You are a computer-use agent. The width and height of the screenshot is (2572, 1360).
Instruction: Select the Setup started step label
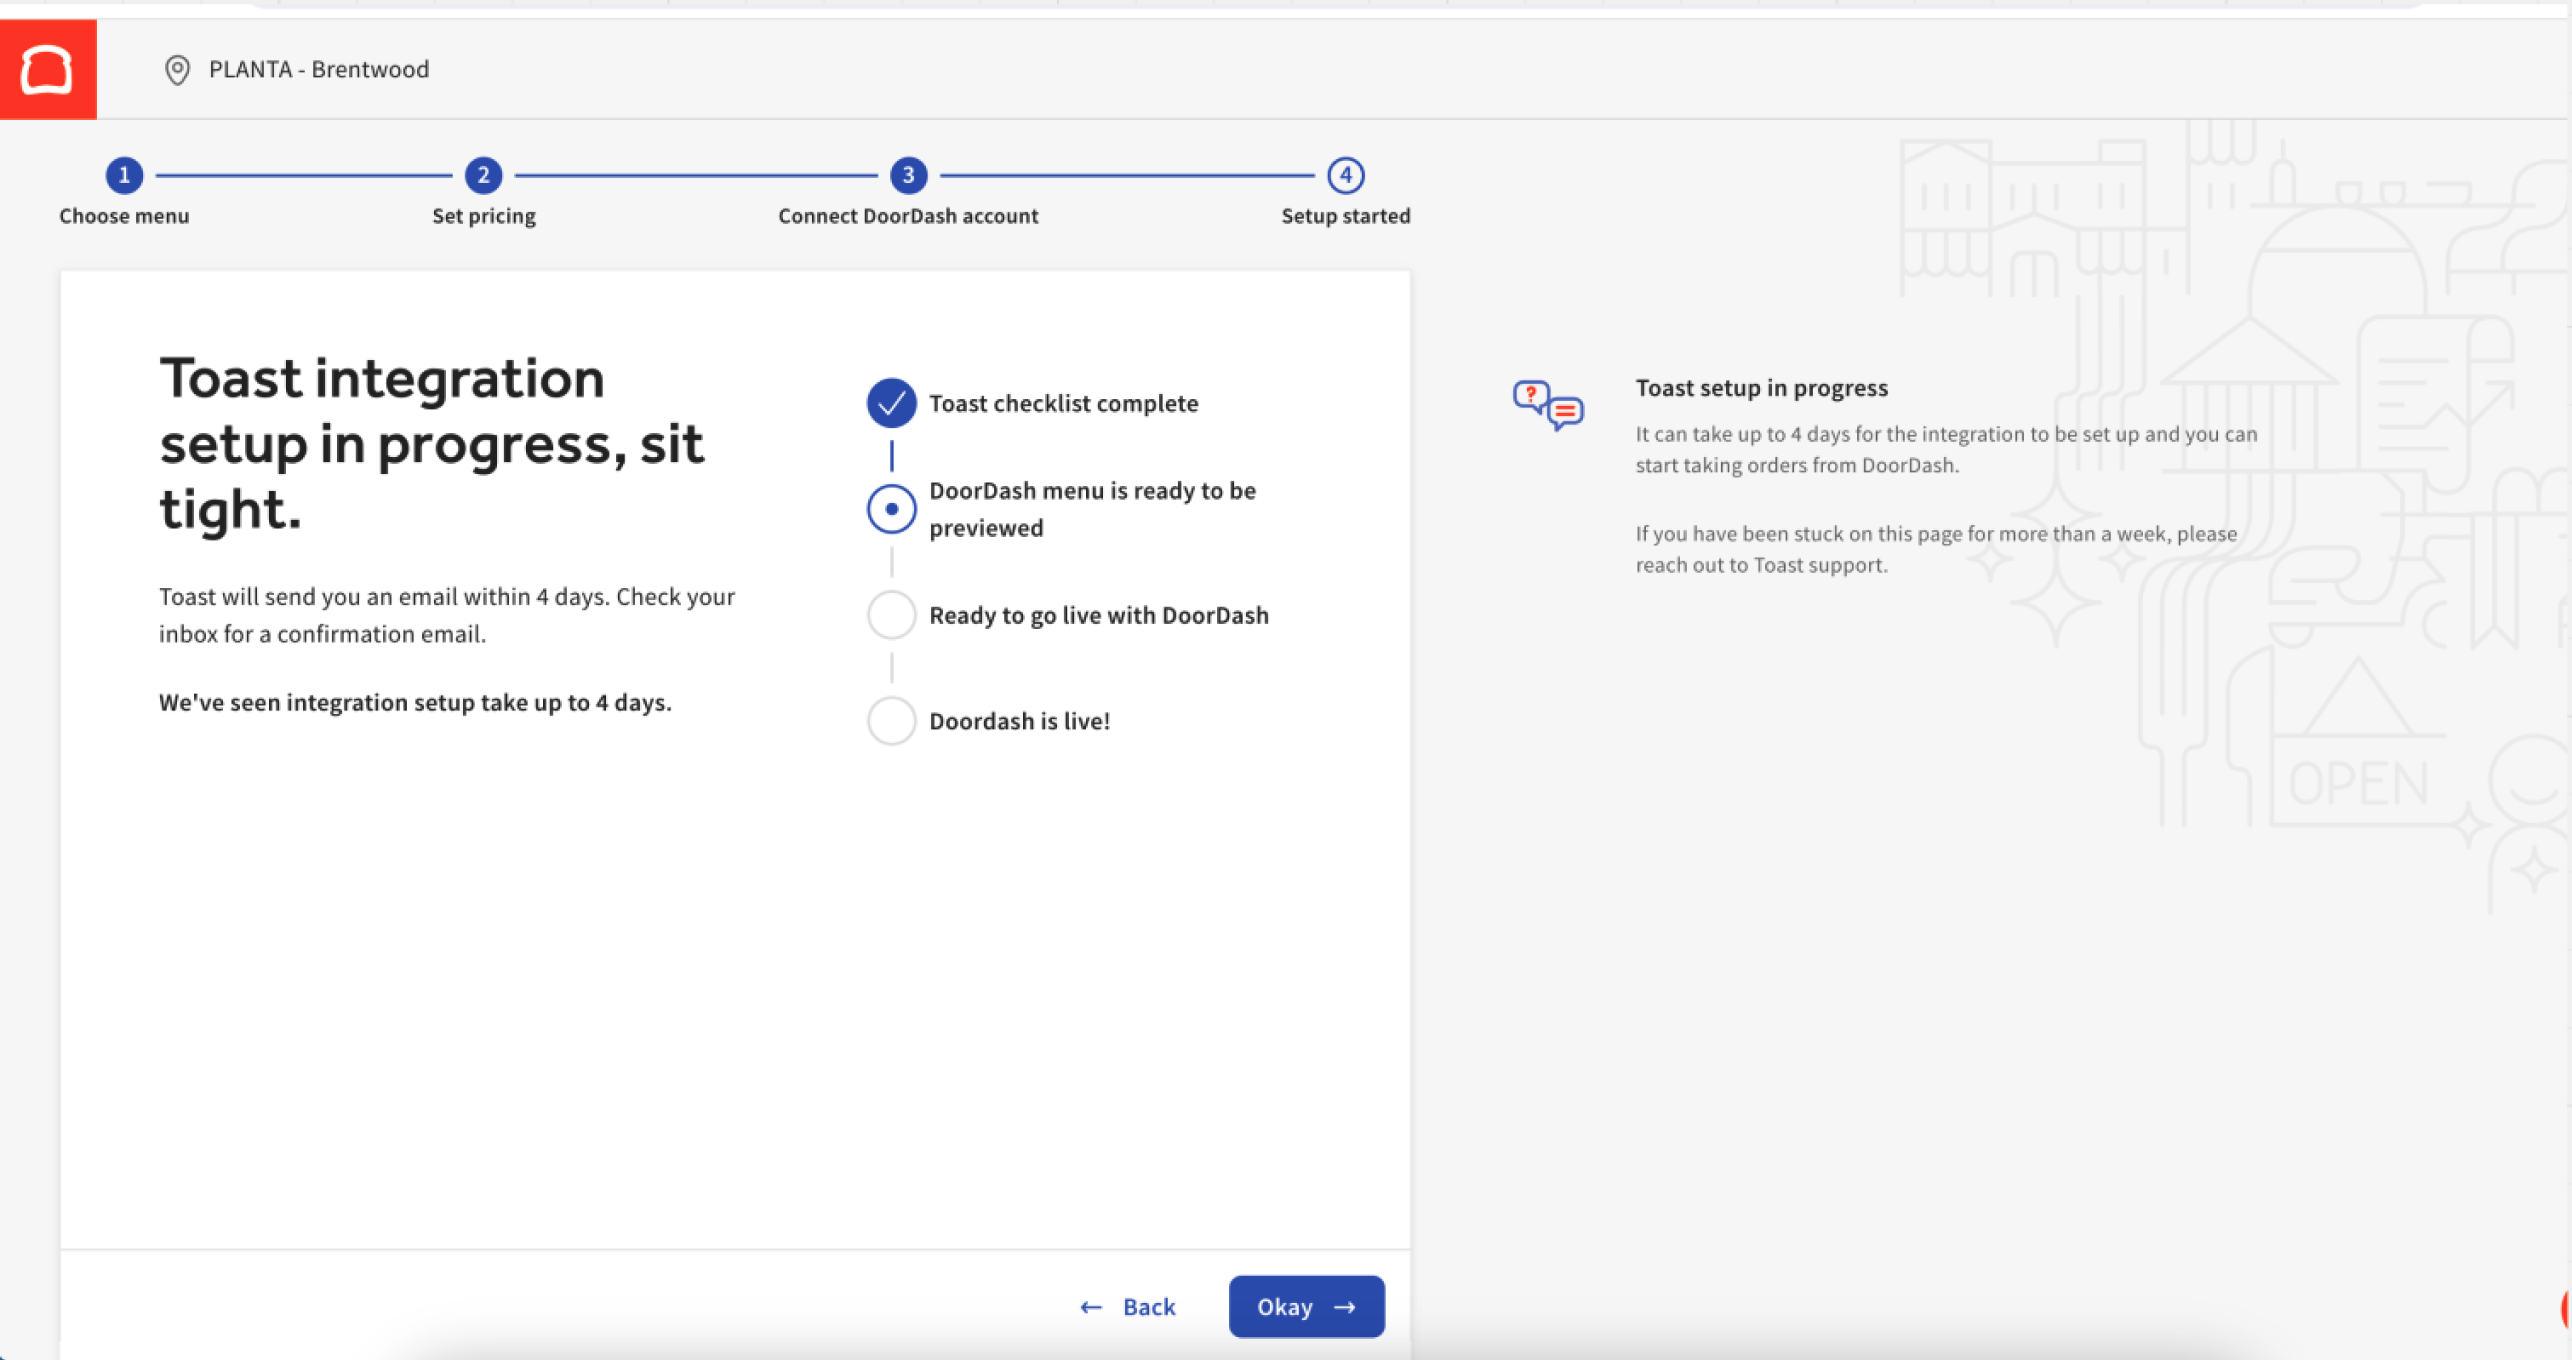coord(1345,215)
